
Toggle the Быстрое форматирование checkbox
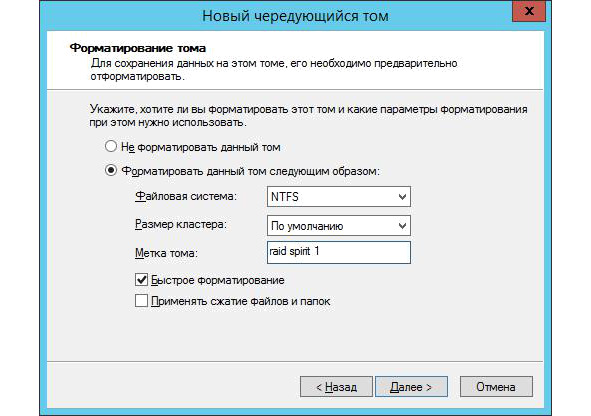[x=141, y=280]
